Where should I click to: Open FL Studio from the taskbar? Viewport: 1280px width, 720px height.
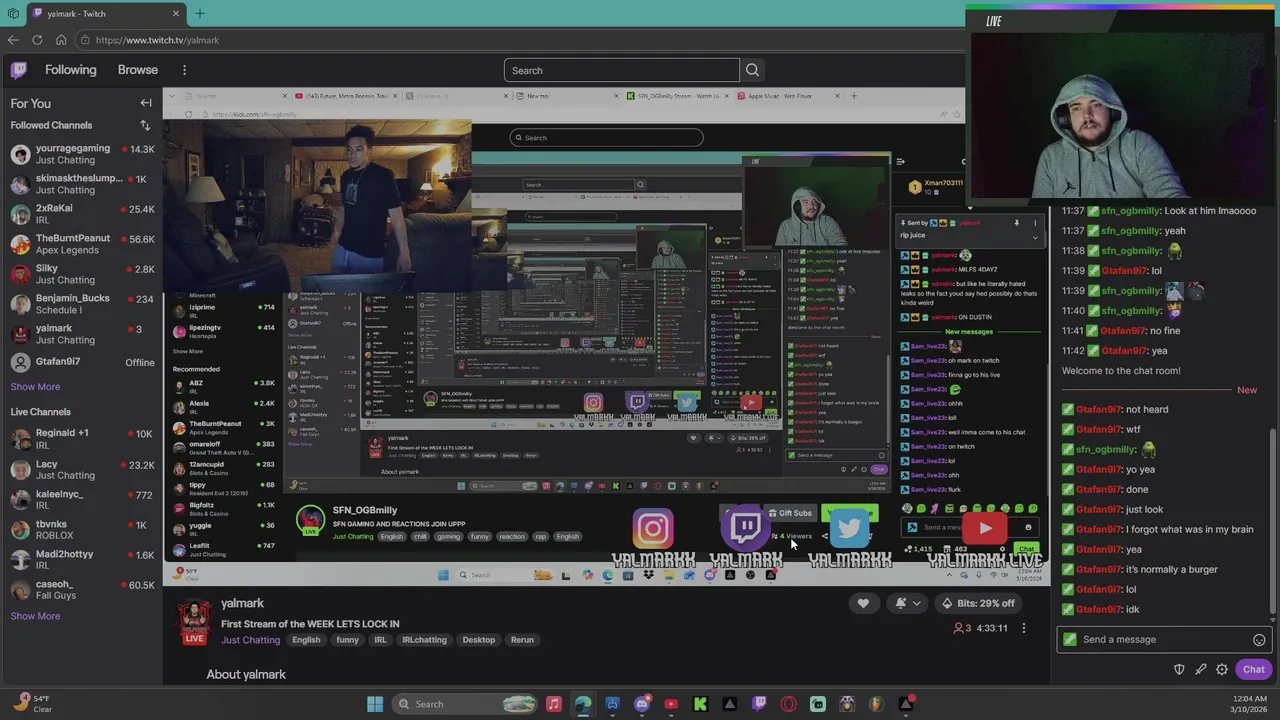click(876, 704)
